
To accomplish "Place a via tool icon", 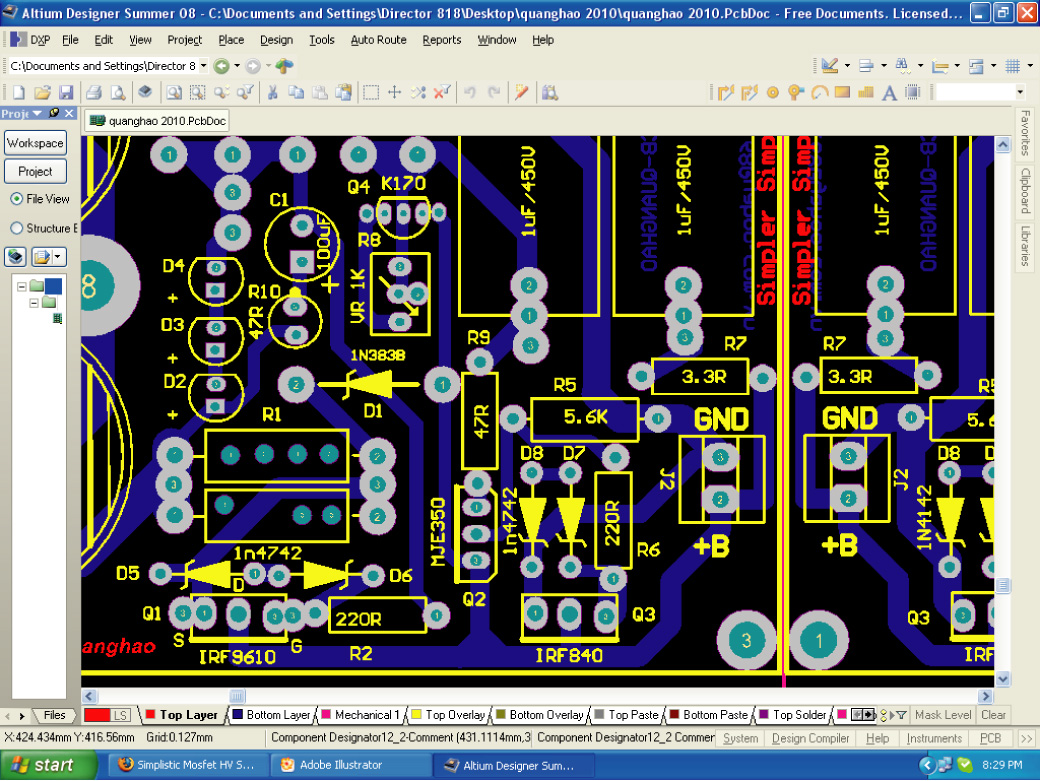I will [x=795, y=93].
